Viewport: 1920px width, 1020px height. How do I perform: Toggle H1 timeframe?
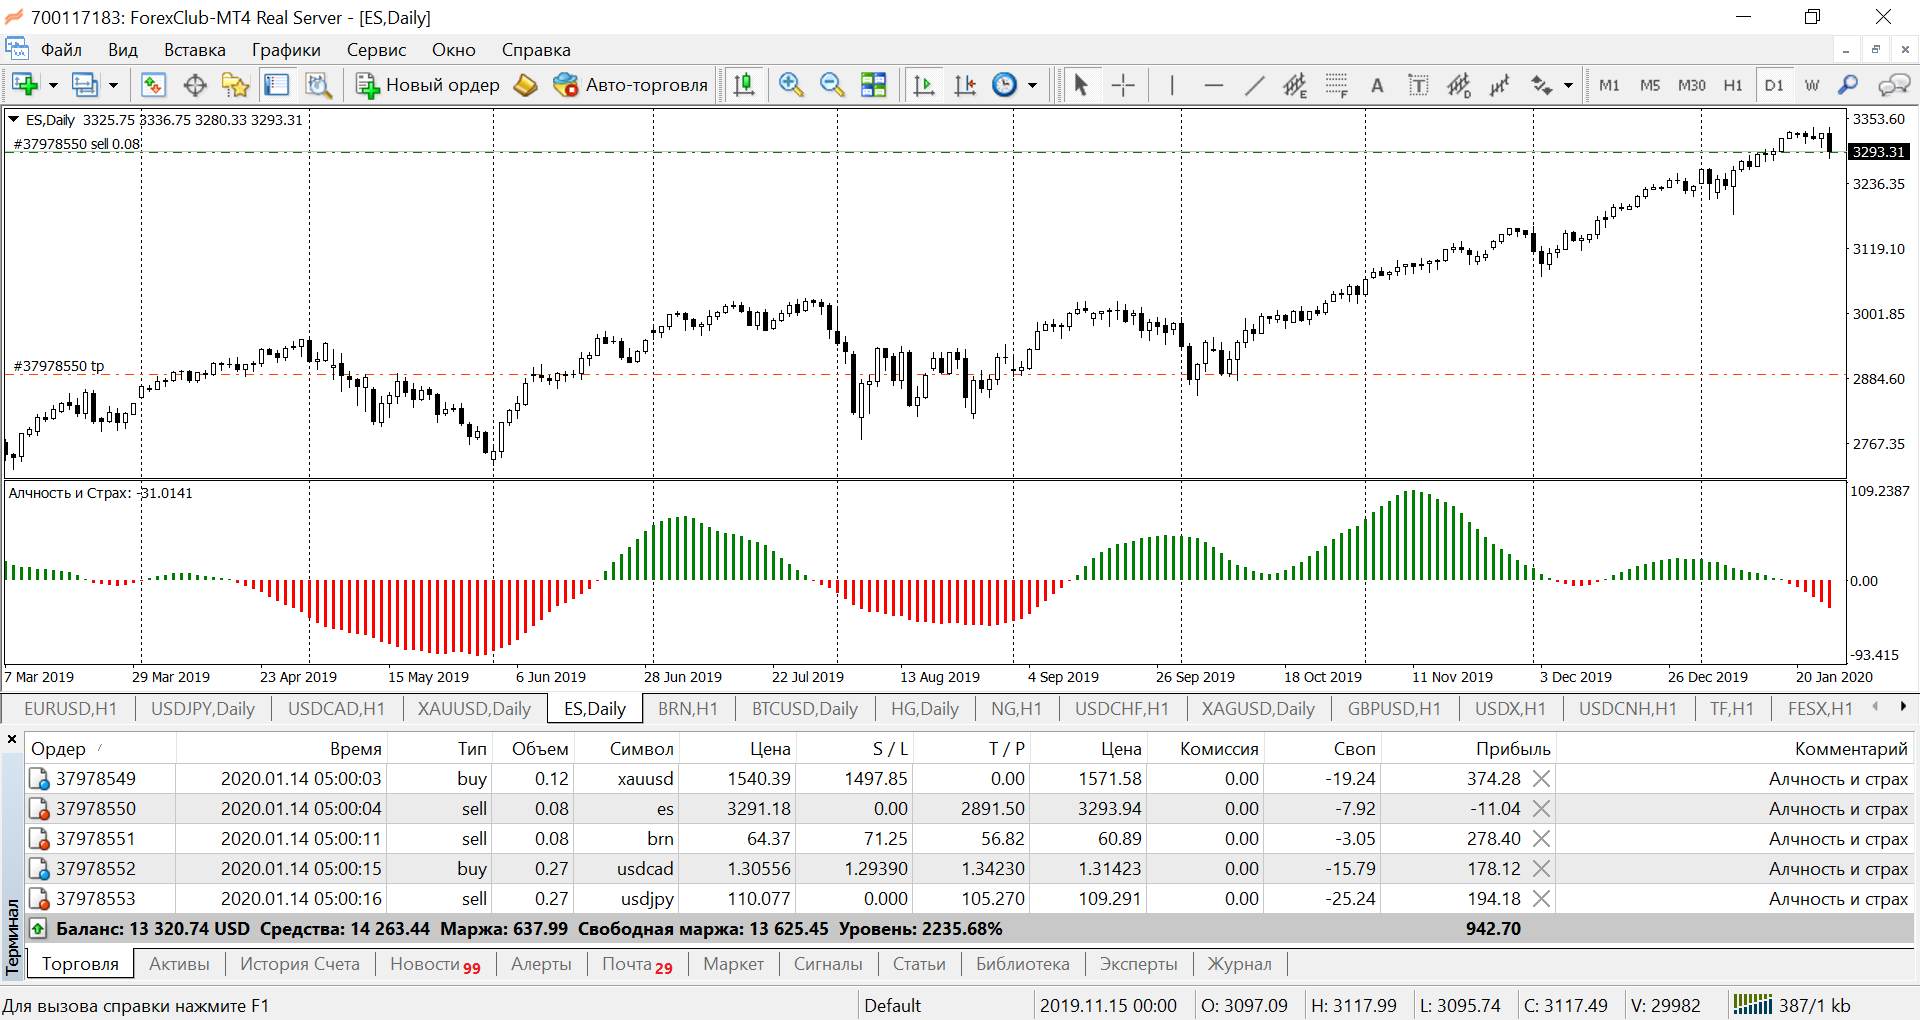click(1733, 85)
